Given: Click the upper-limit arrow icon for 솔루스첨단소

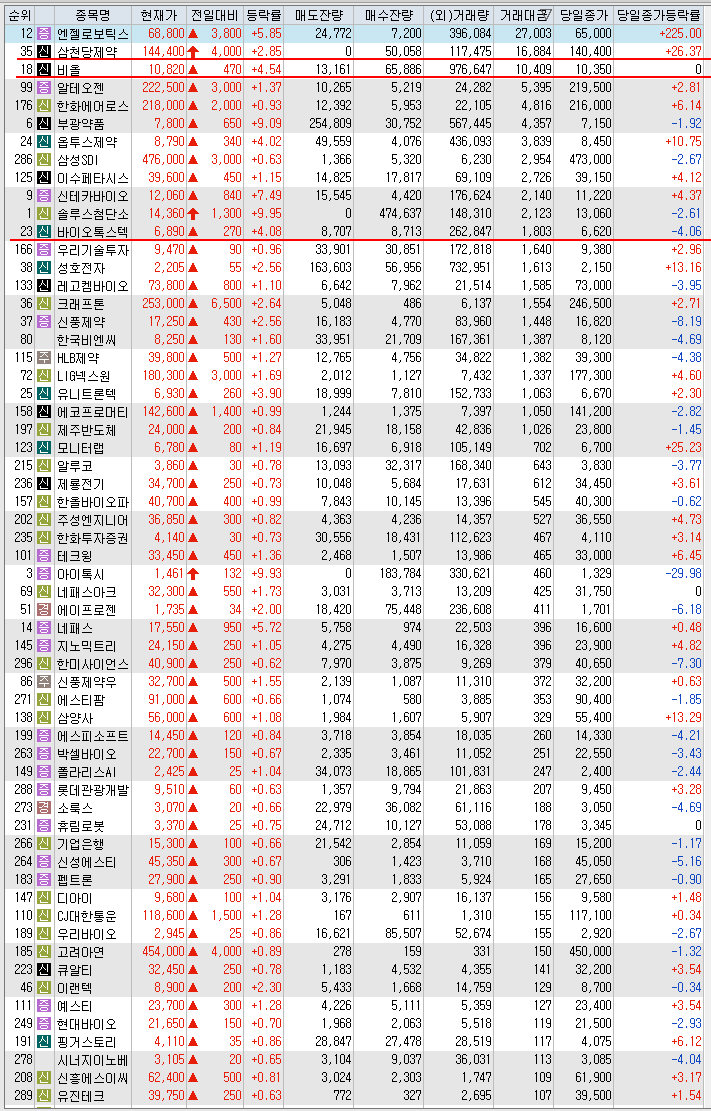Looking at the screenshot, I should (193, 213).
